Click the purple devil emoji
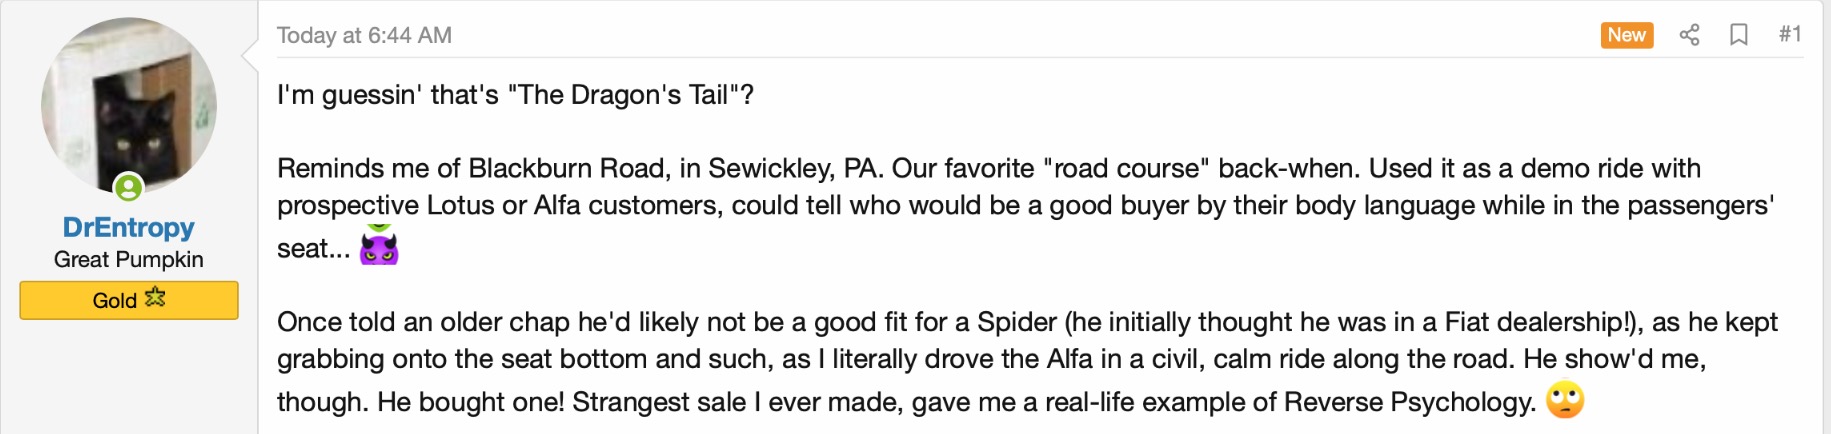Image resolution: width=1831 pixels, height=434 pixels. coord(379,246)
